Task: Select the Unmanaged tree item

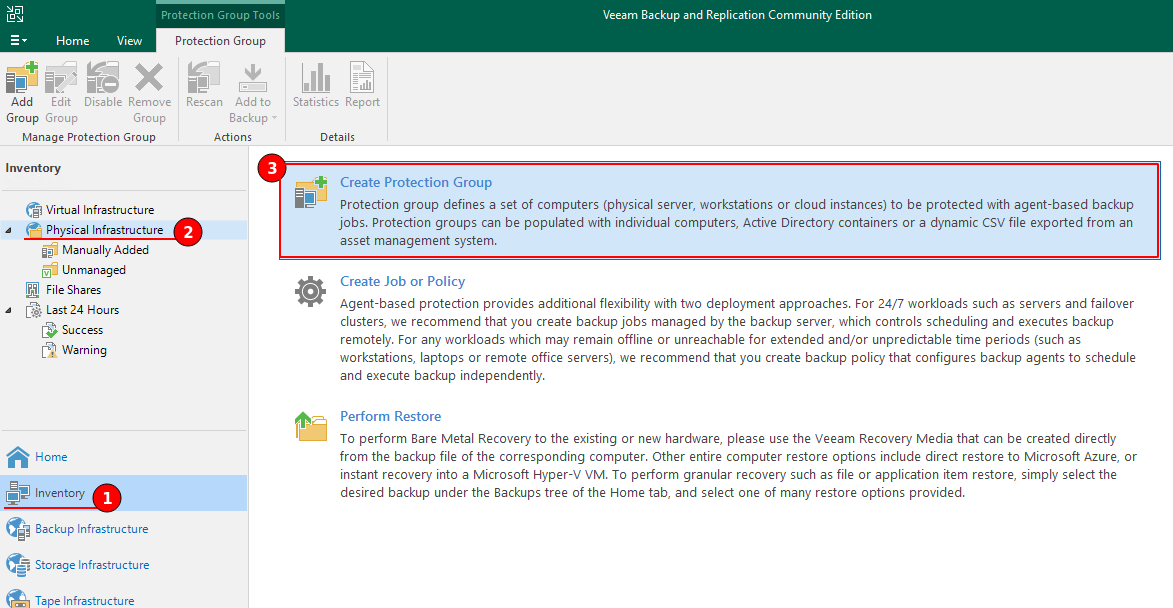Action: [94, 270]
